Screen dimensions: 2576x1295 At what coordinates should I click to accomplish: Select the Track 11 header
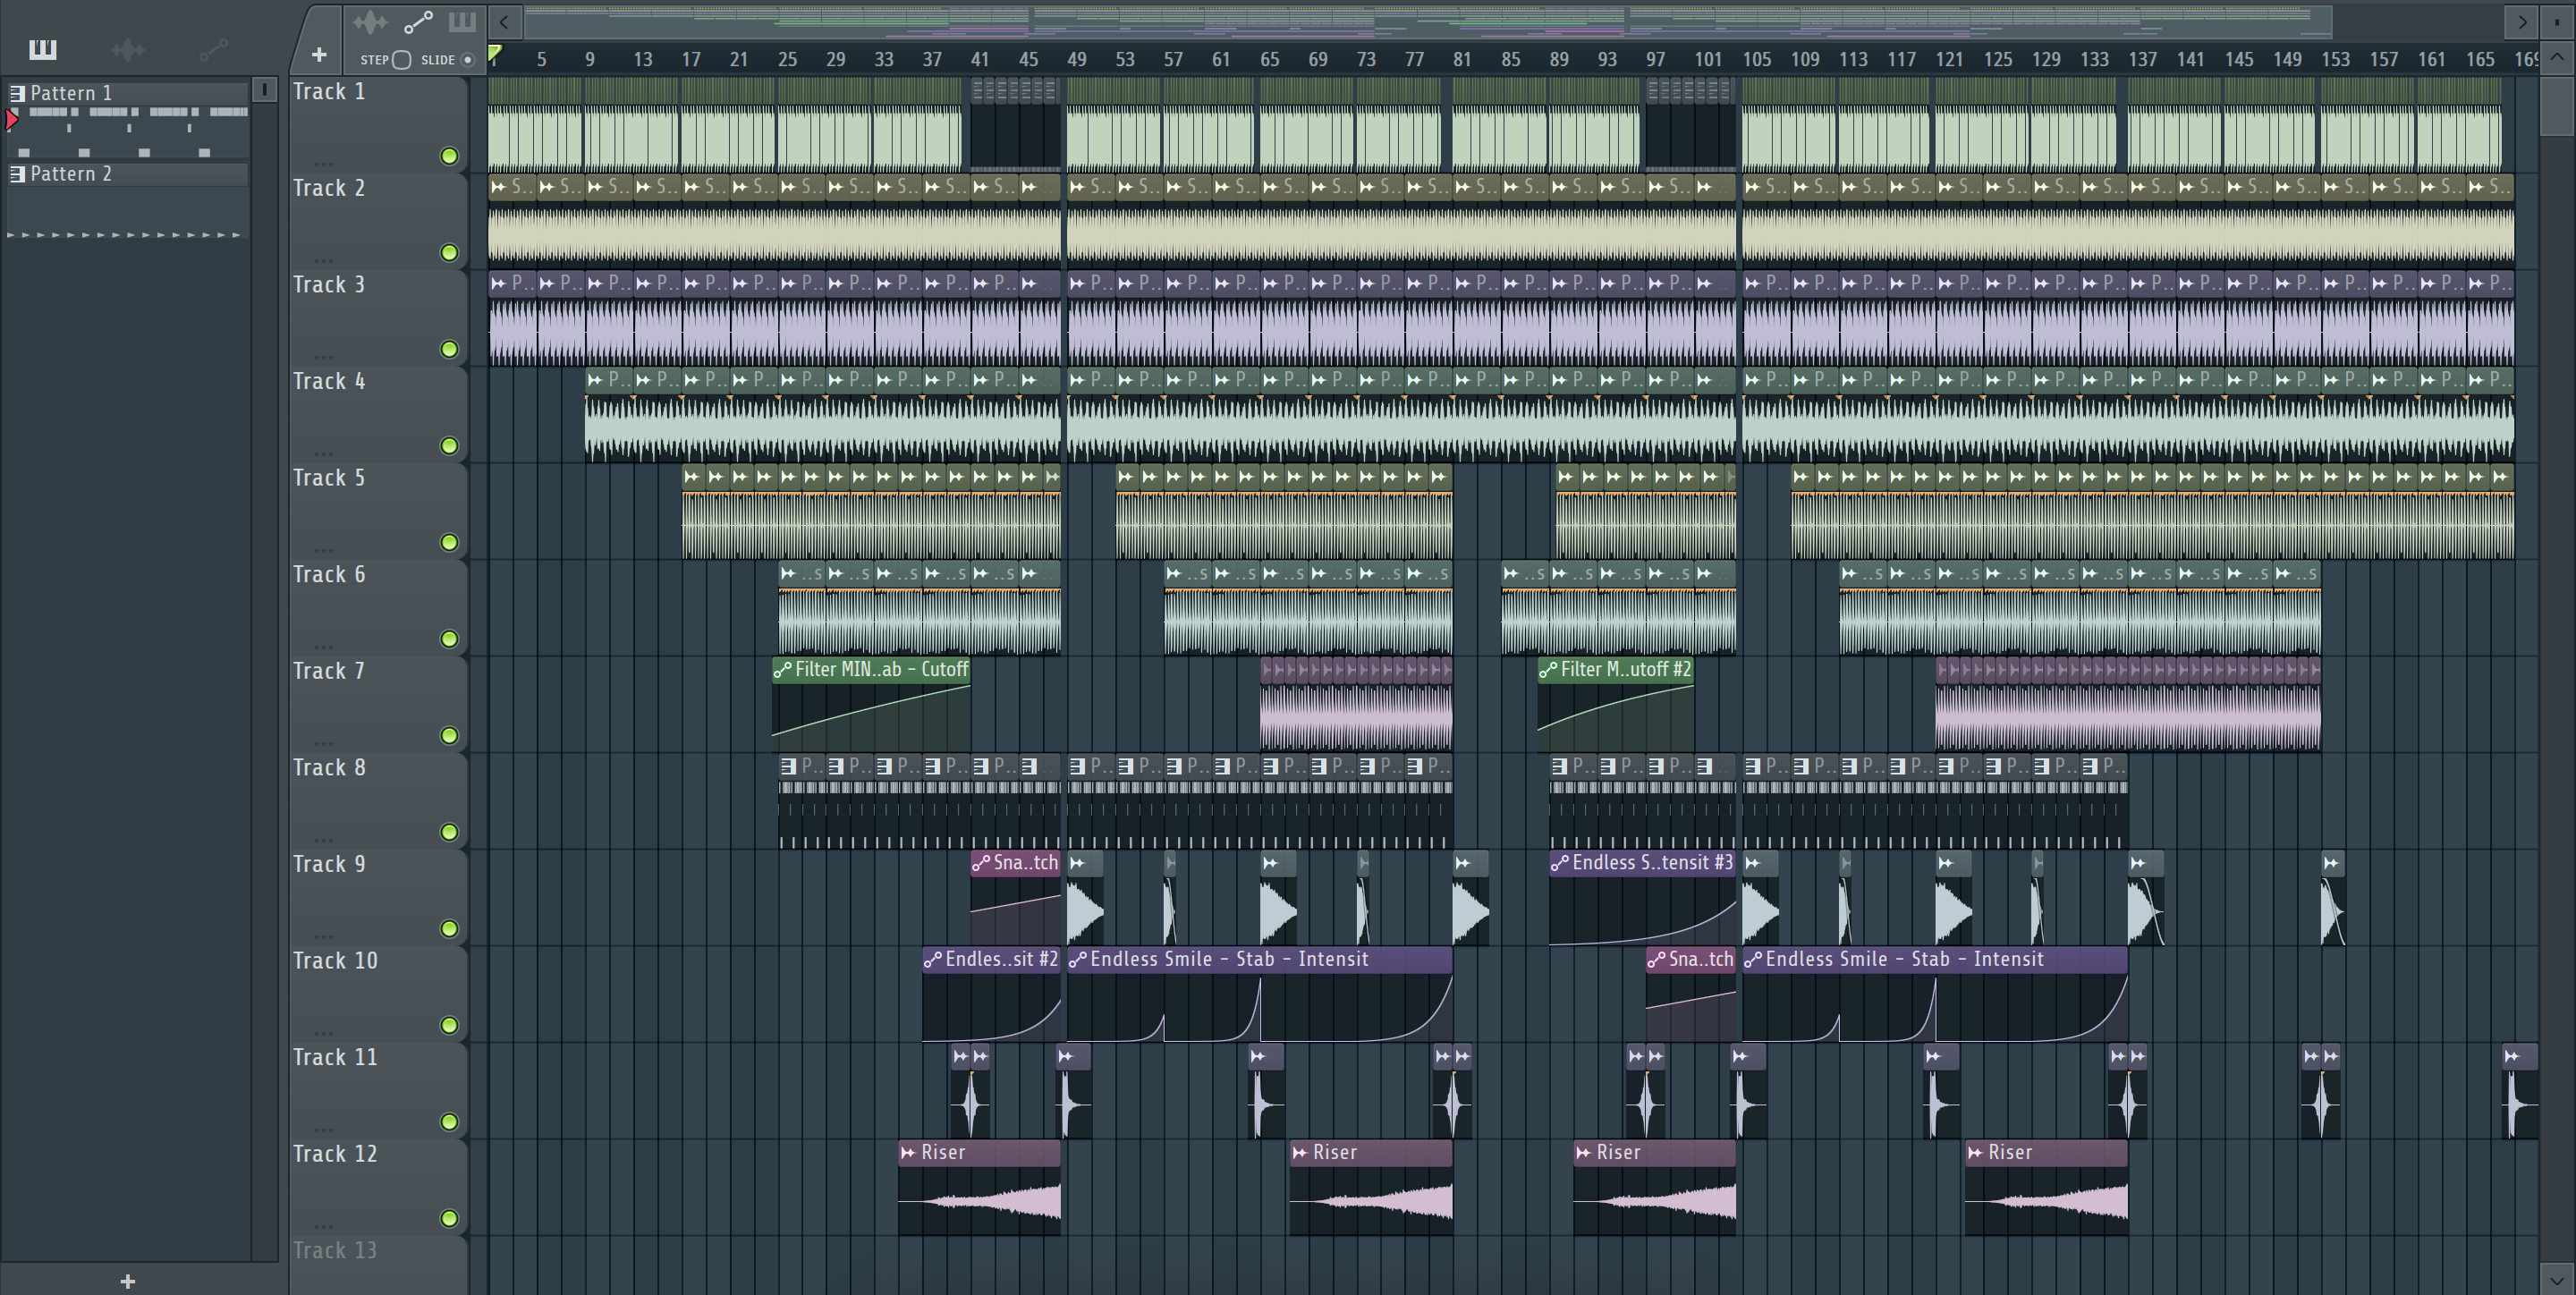(378, 1090)
